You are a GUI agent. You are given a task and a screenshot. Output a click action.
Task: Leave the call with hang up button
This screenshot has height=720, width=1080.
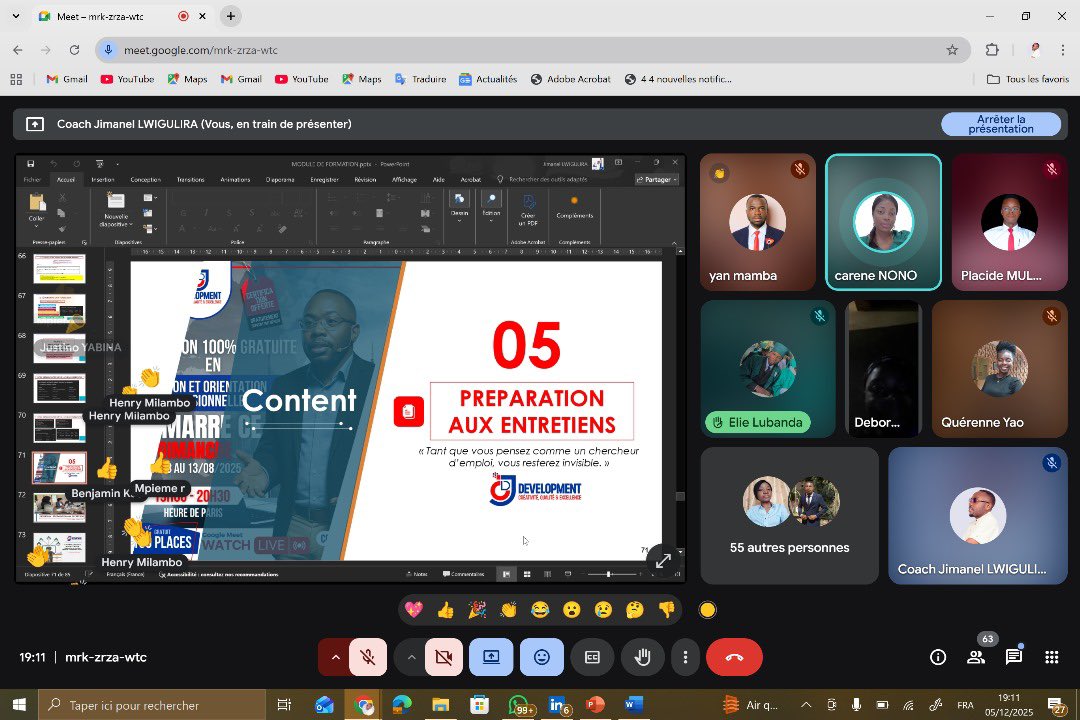[x=734, y=657]
